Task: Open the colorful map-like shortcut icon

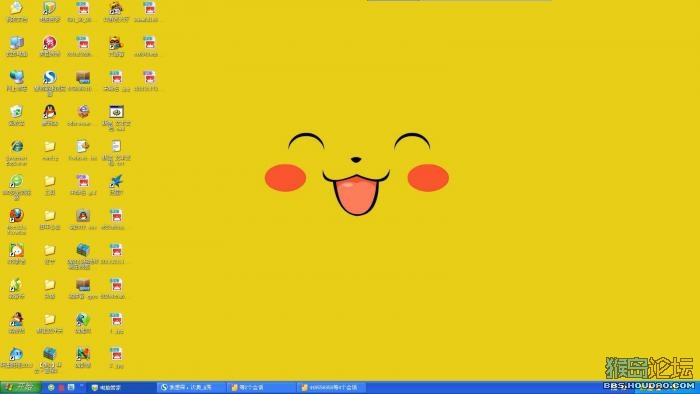Action: [x=83, y=354]
